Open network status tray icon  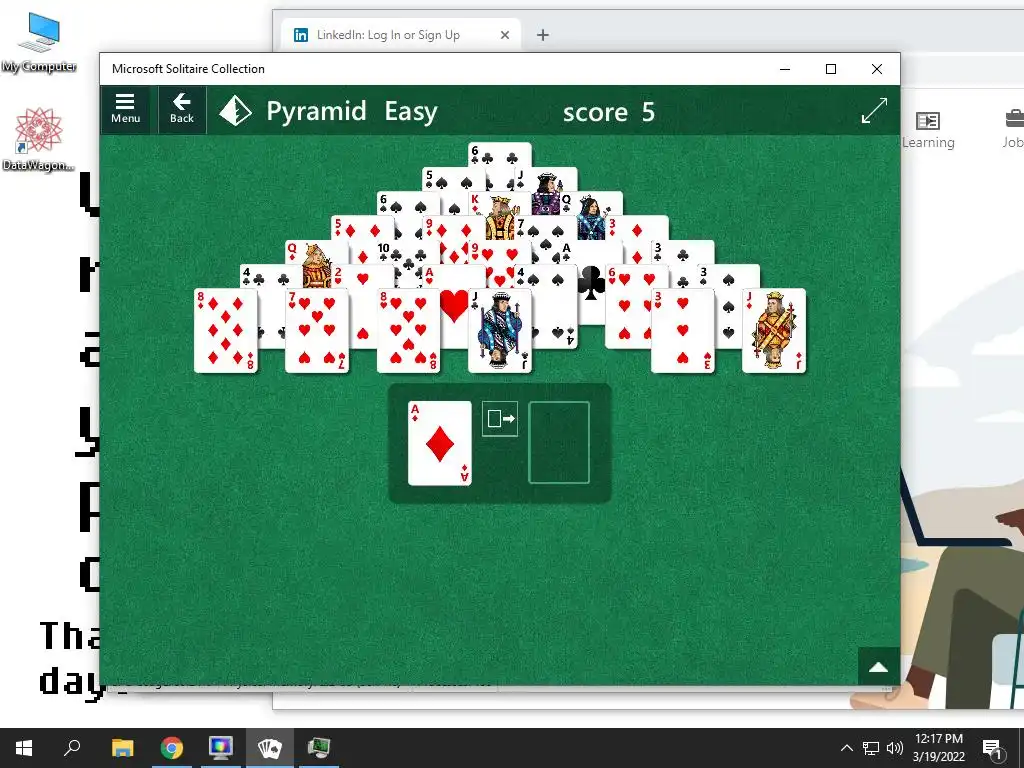tap(871, 748)
